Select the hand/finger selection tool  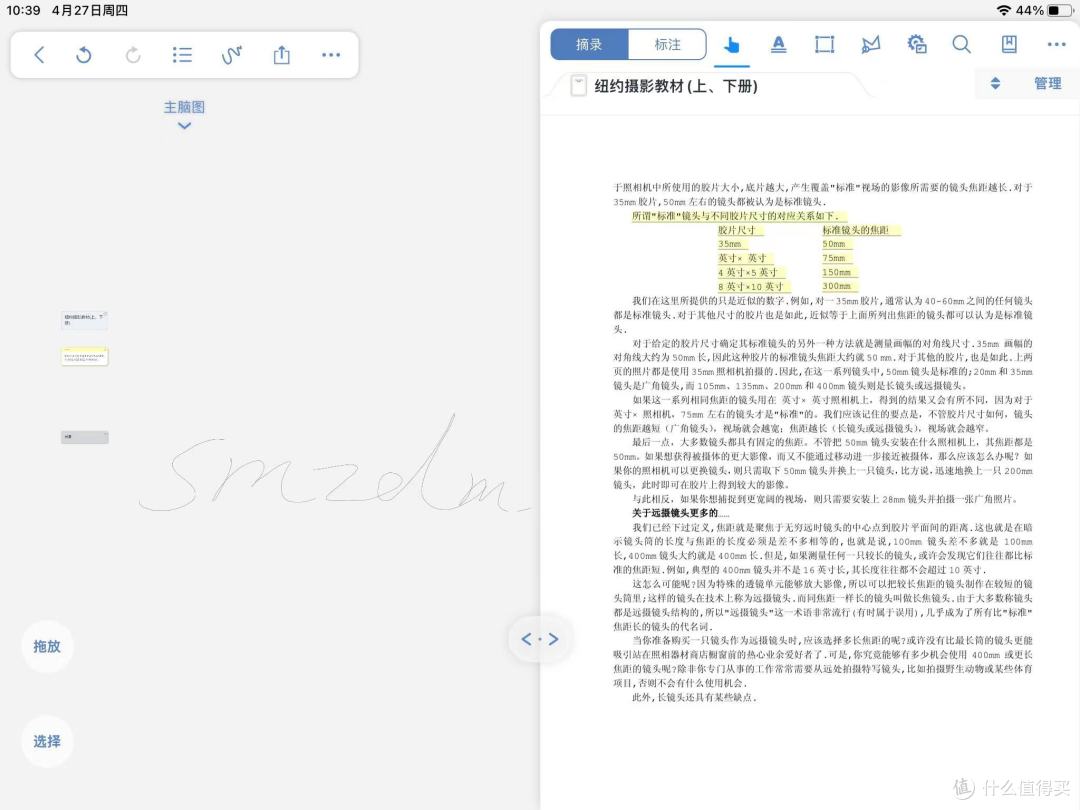[731, 44]
